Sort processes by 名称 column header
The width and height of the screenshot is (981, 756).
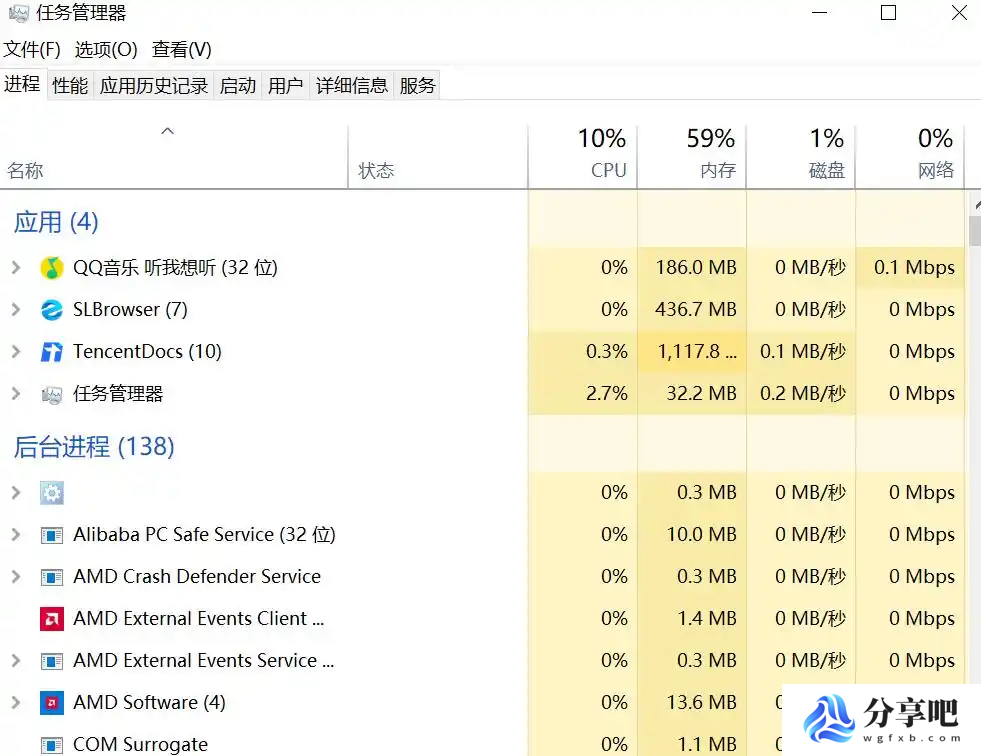coord(174,156)
